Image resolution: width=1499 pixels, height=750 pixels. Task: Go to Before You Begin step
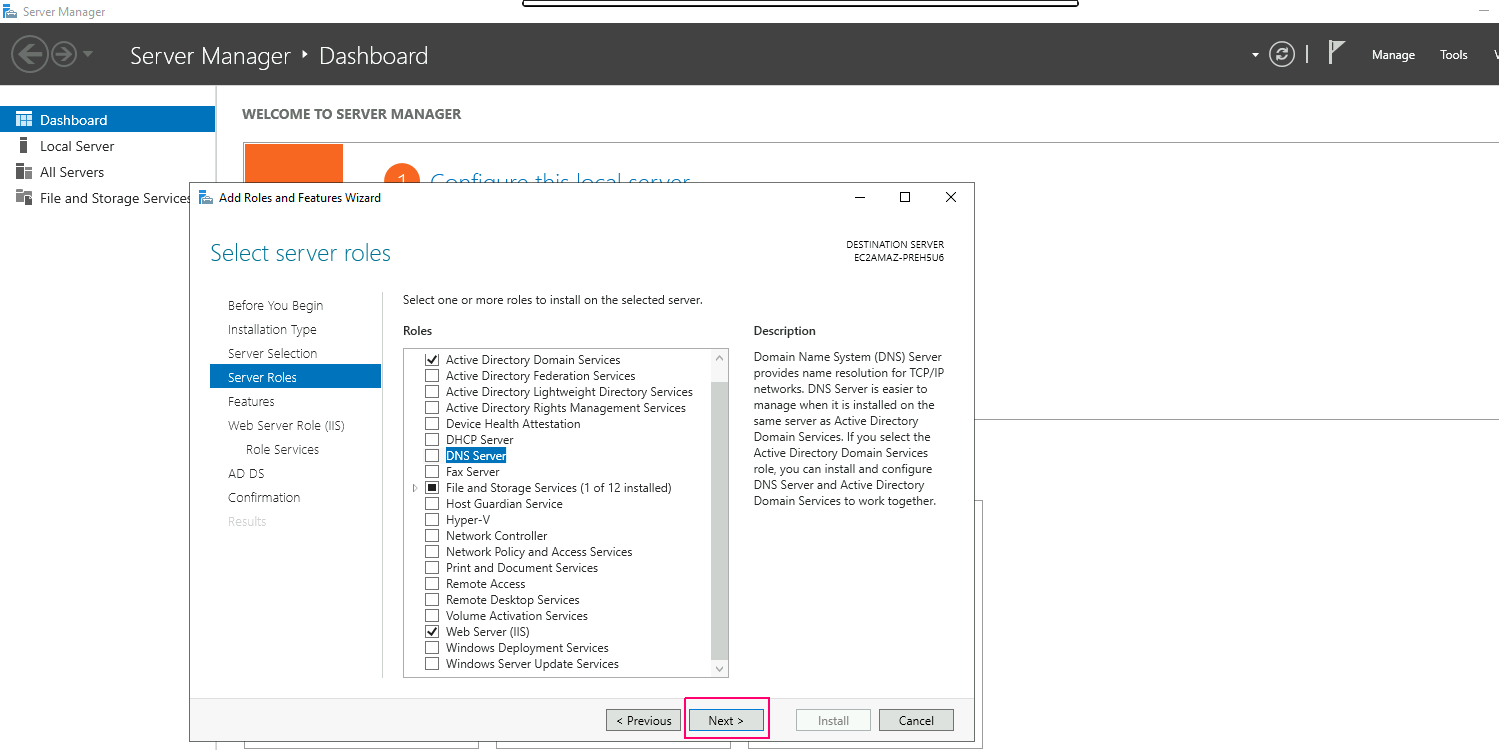click(275, 306)
